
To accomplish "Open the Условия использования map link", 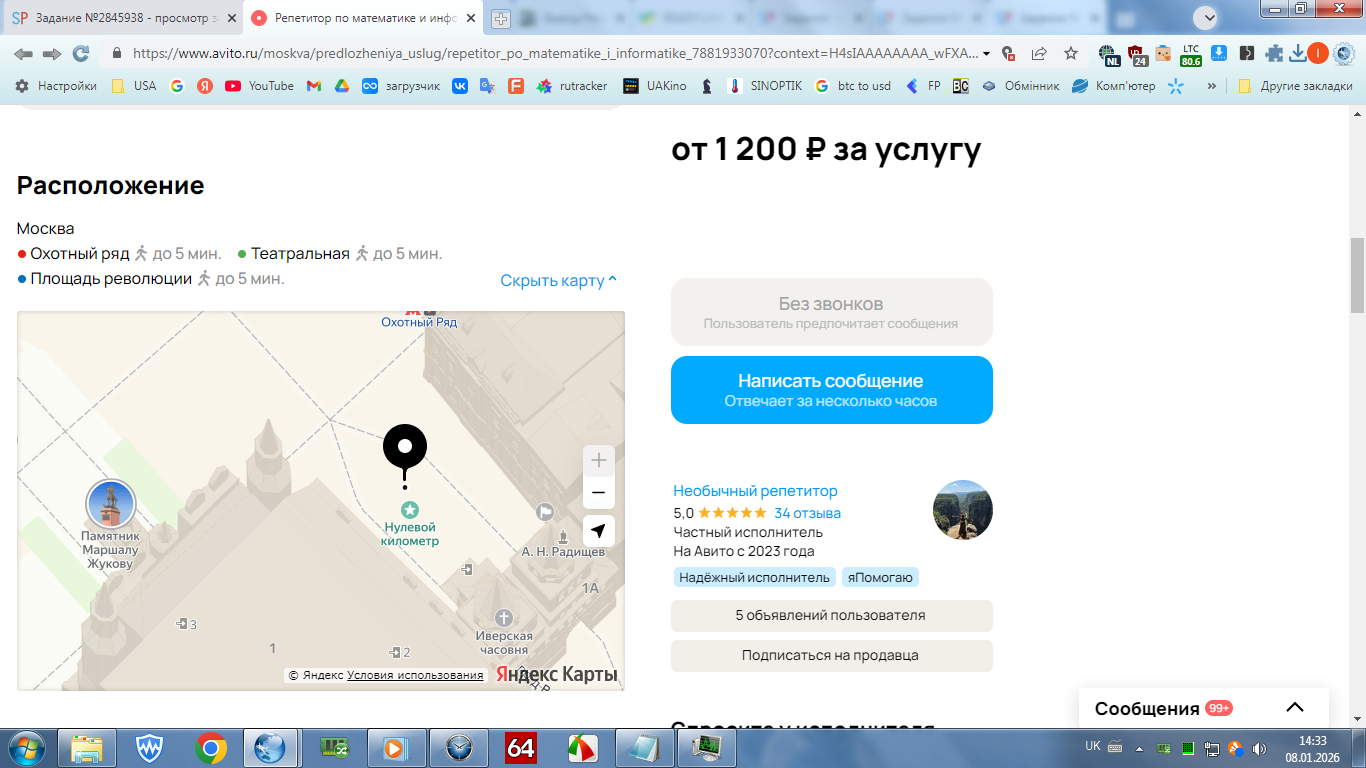I will 415,675.
